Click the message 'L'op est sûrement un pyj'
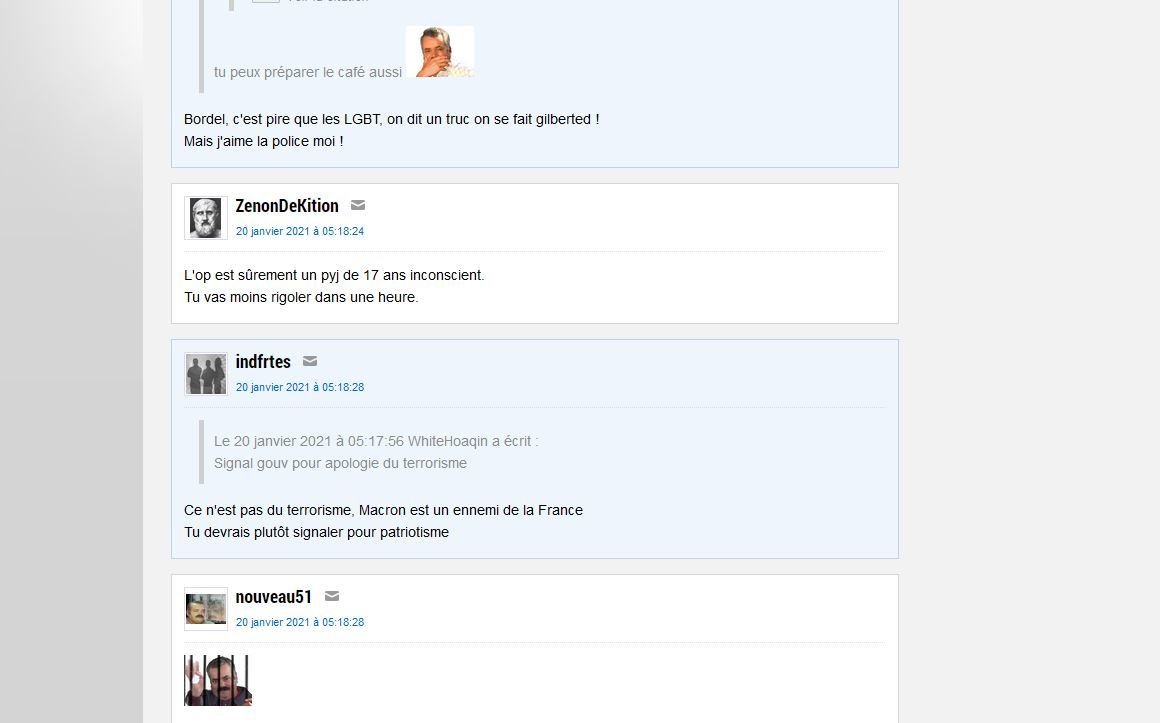The width and height of the screenshot is (1160, 723). [334, 275]
